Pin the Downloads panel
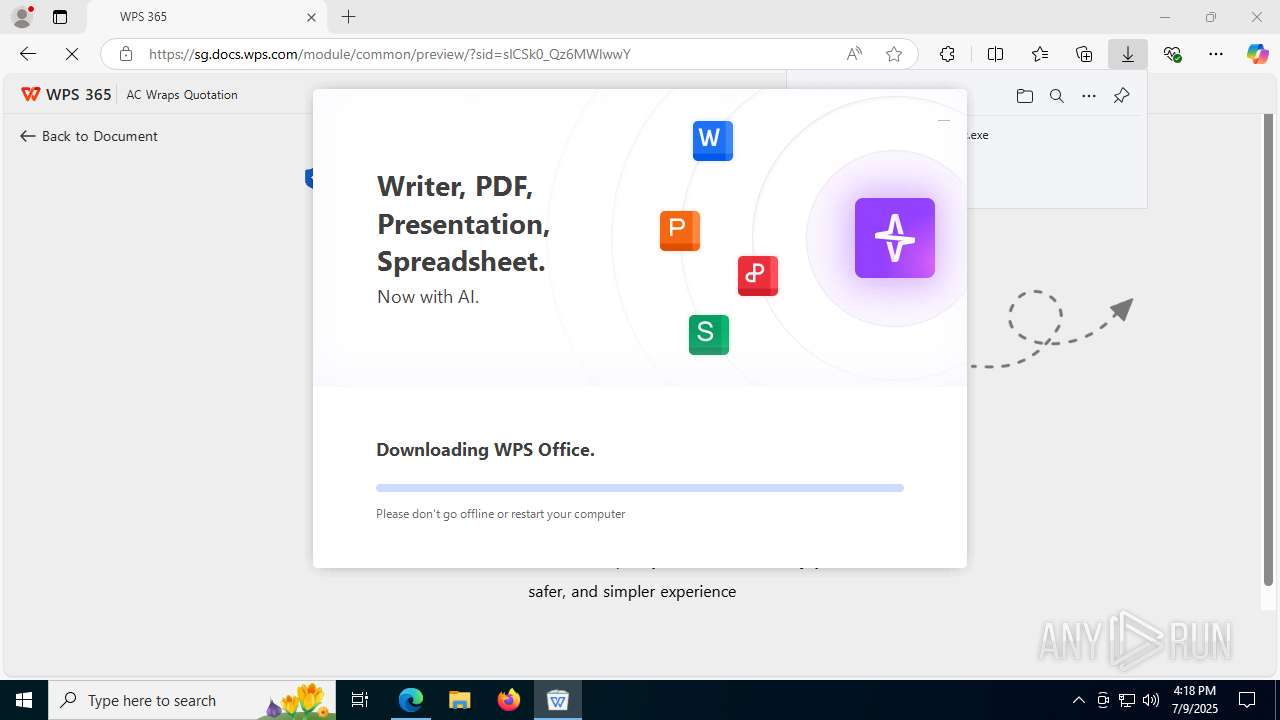 [x=1121, y=96]
